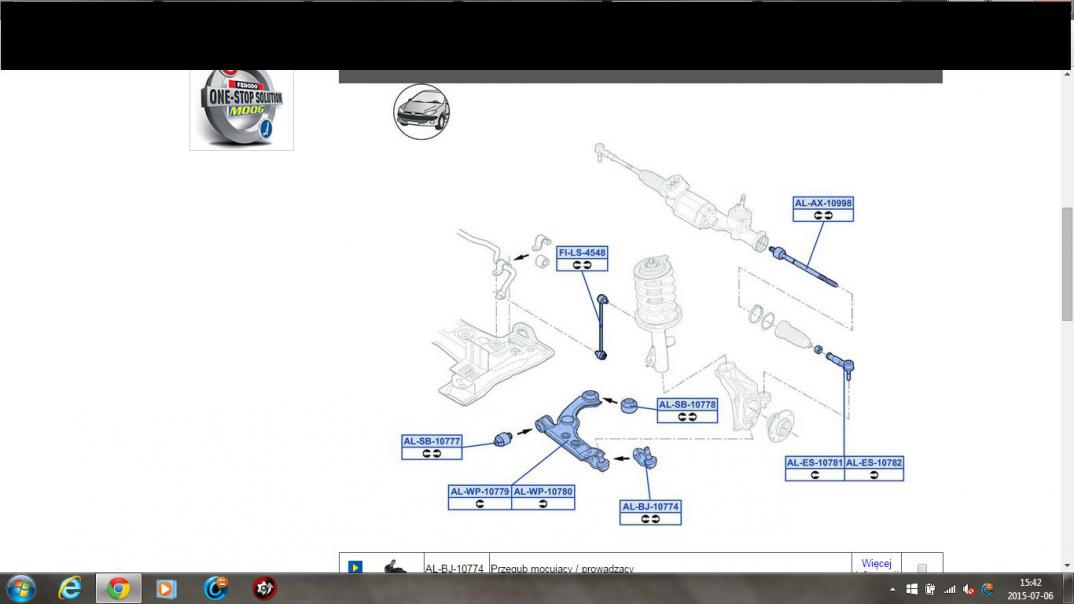Click the blue tie rod end part
Viewport: 1074px width, 604px height.
841,364
